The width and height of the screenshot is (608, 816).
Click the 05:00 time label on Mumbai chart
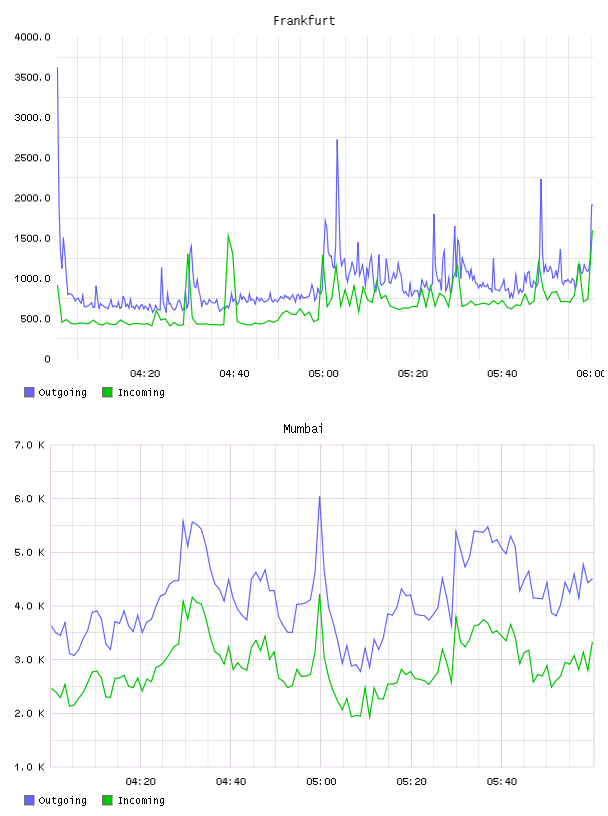click(321, 782)
